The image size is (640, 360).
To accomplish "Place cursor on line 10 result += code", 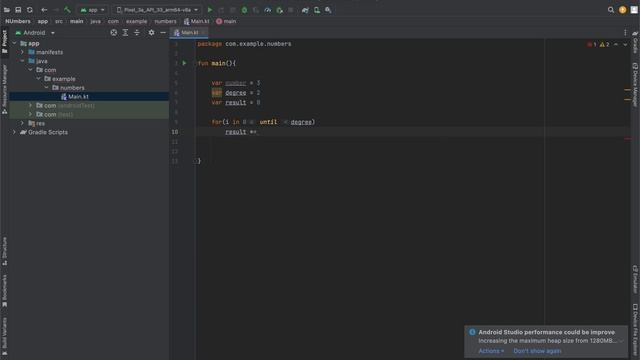I will point(241,132).
